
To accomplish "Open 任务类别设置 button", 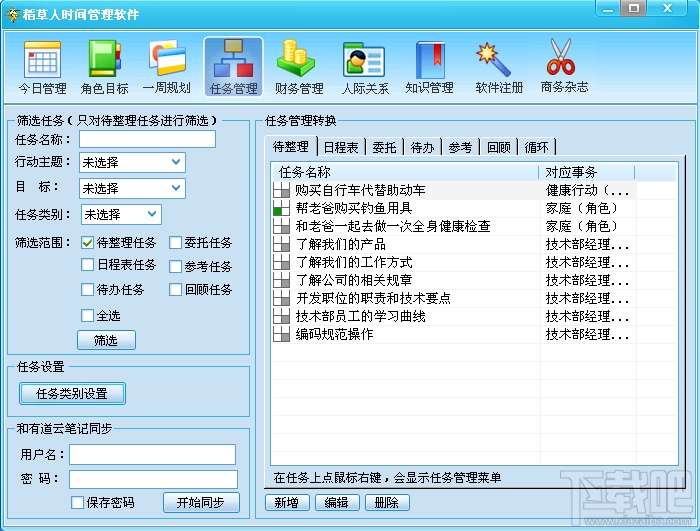I will [72, 393].
